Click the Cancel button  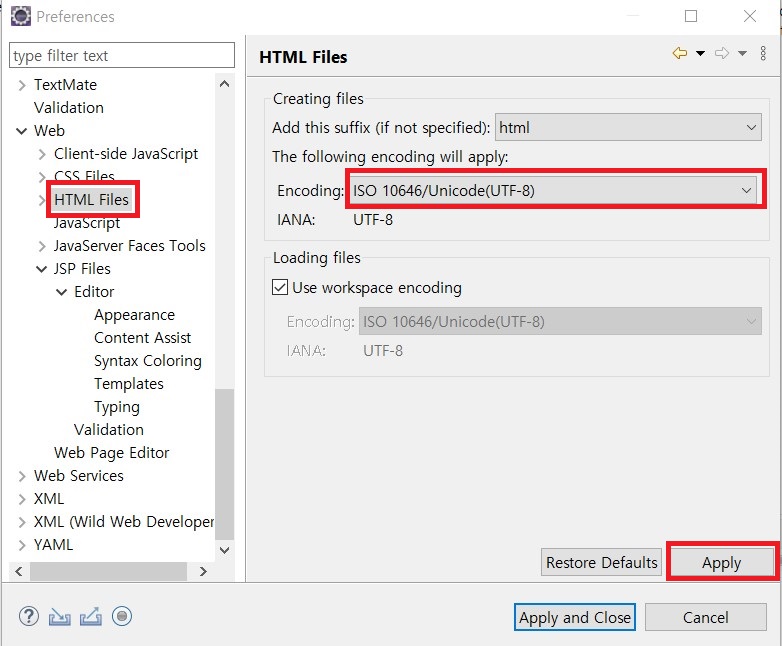click(x=706, y=617)
